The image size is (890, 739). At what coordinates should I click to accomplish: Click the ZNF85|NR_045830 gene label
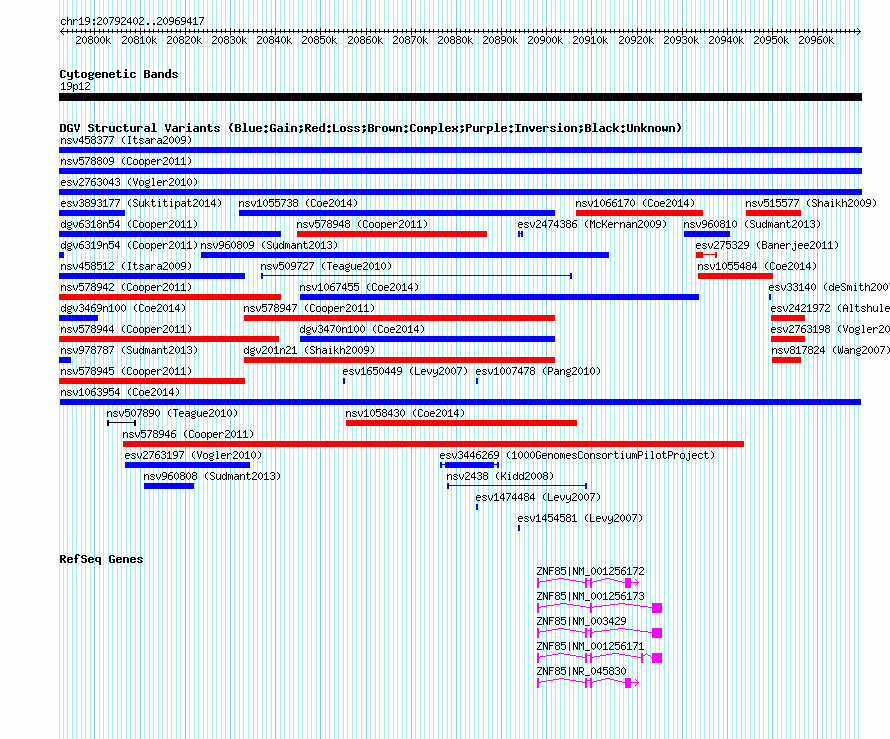(x=582, y=671)
